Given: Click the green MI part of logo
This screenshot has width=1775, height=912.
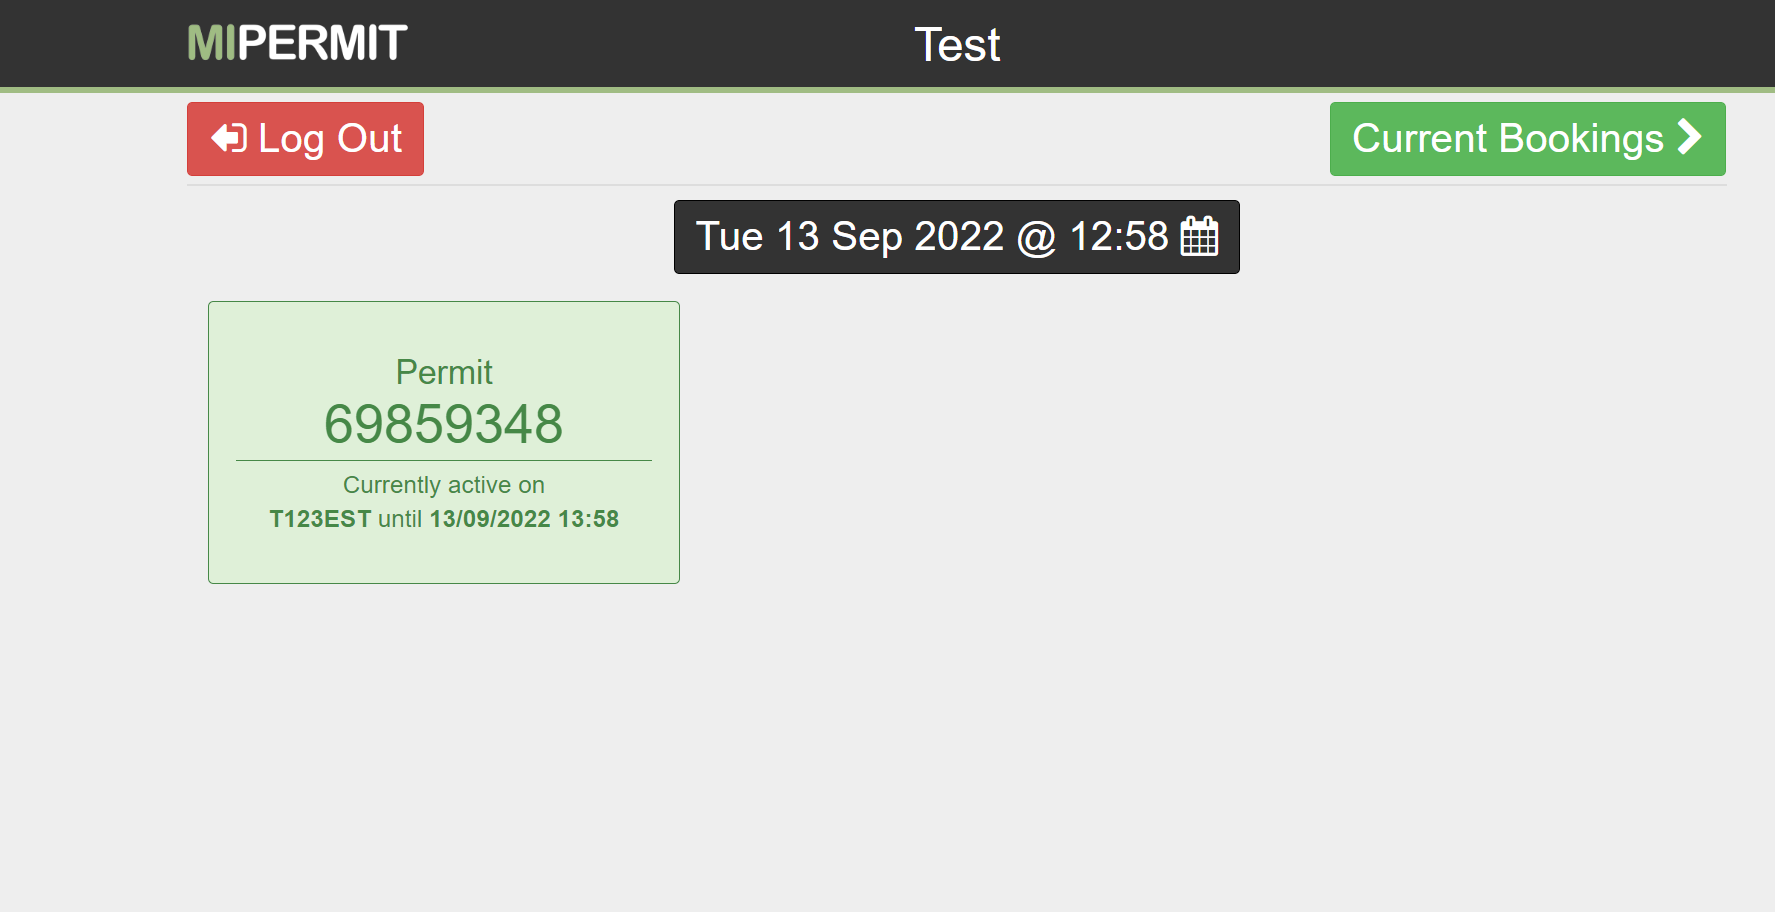Looking at the screenshot, I should 211,43.
